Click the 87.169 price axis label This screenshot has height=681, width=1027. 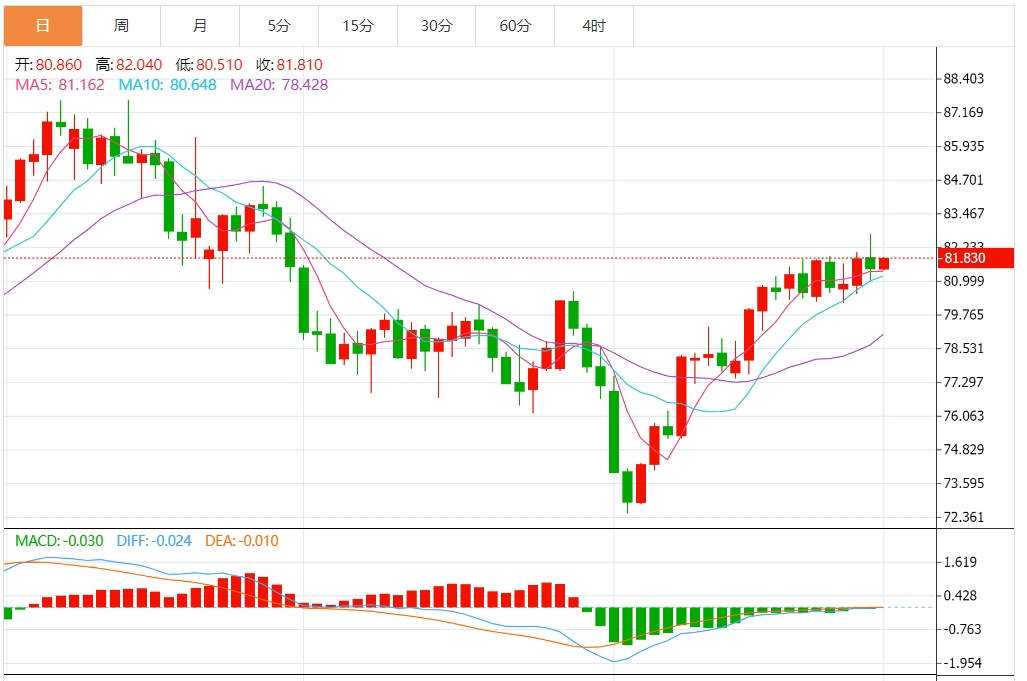(963, 113)
